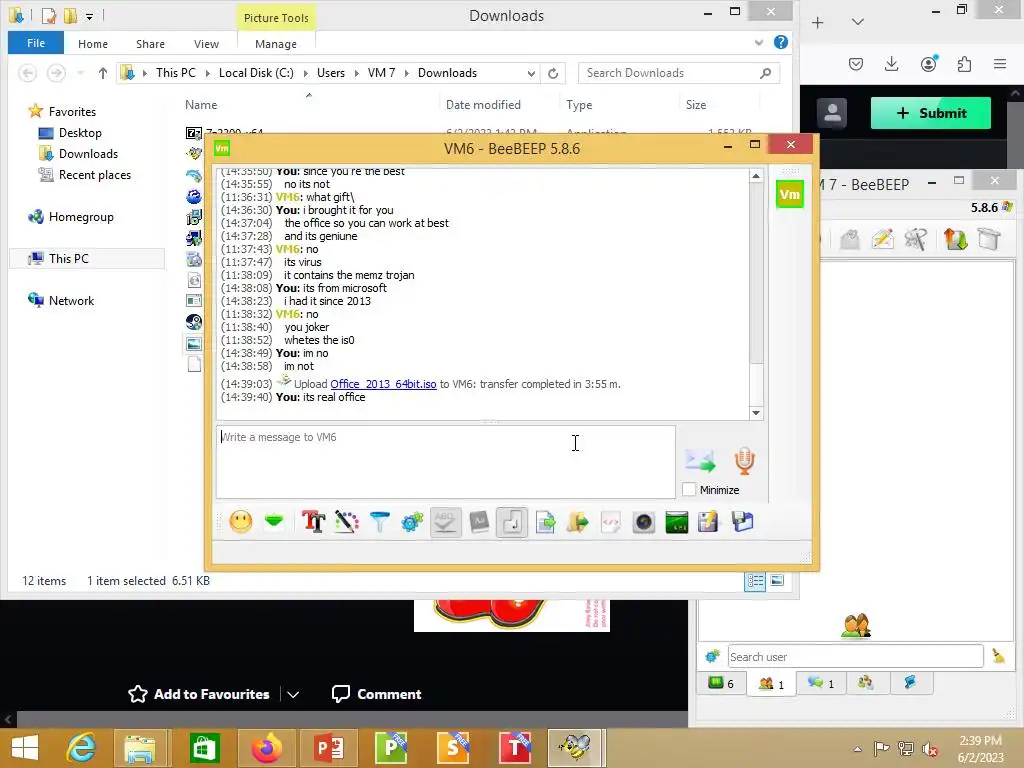Click the green Submit button in browser

pyautogui.click(x=931, y=113)
